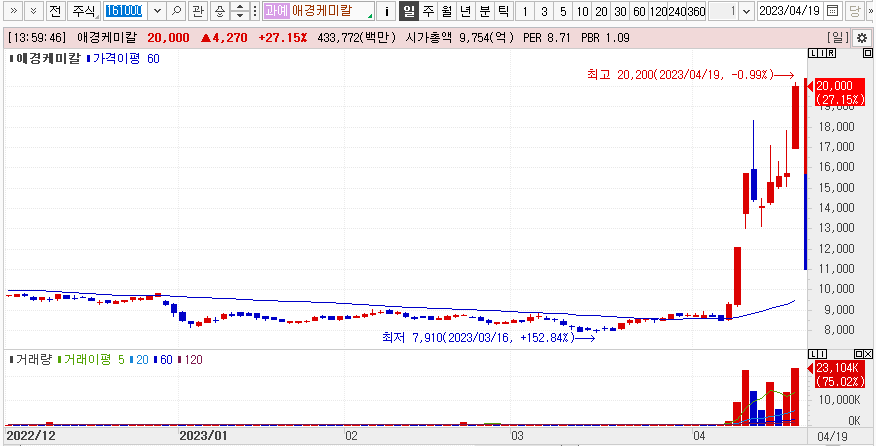The height and width of the screenshot is (446, 876).
Task: Maximize the price chart pane icon
Action: click(x=867, y=53)
